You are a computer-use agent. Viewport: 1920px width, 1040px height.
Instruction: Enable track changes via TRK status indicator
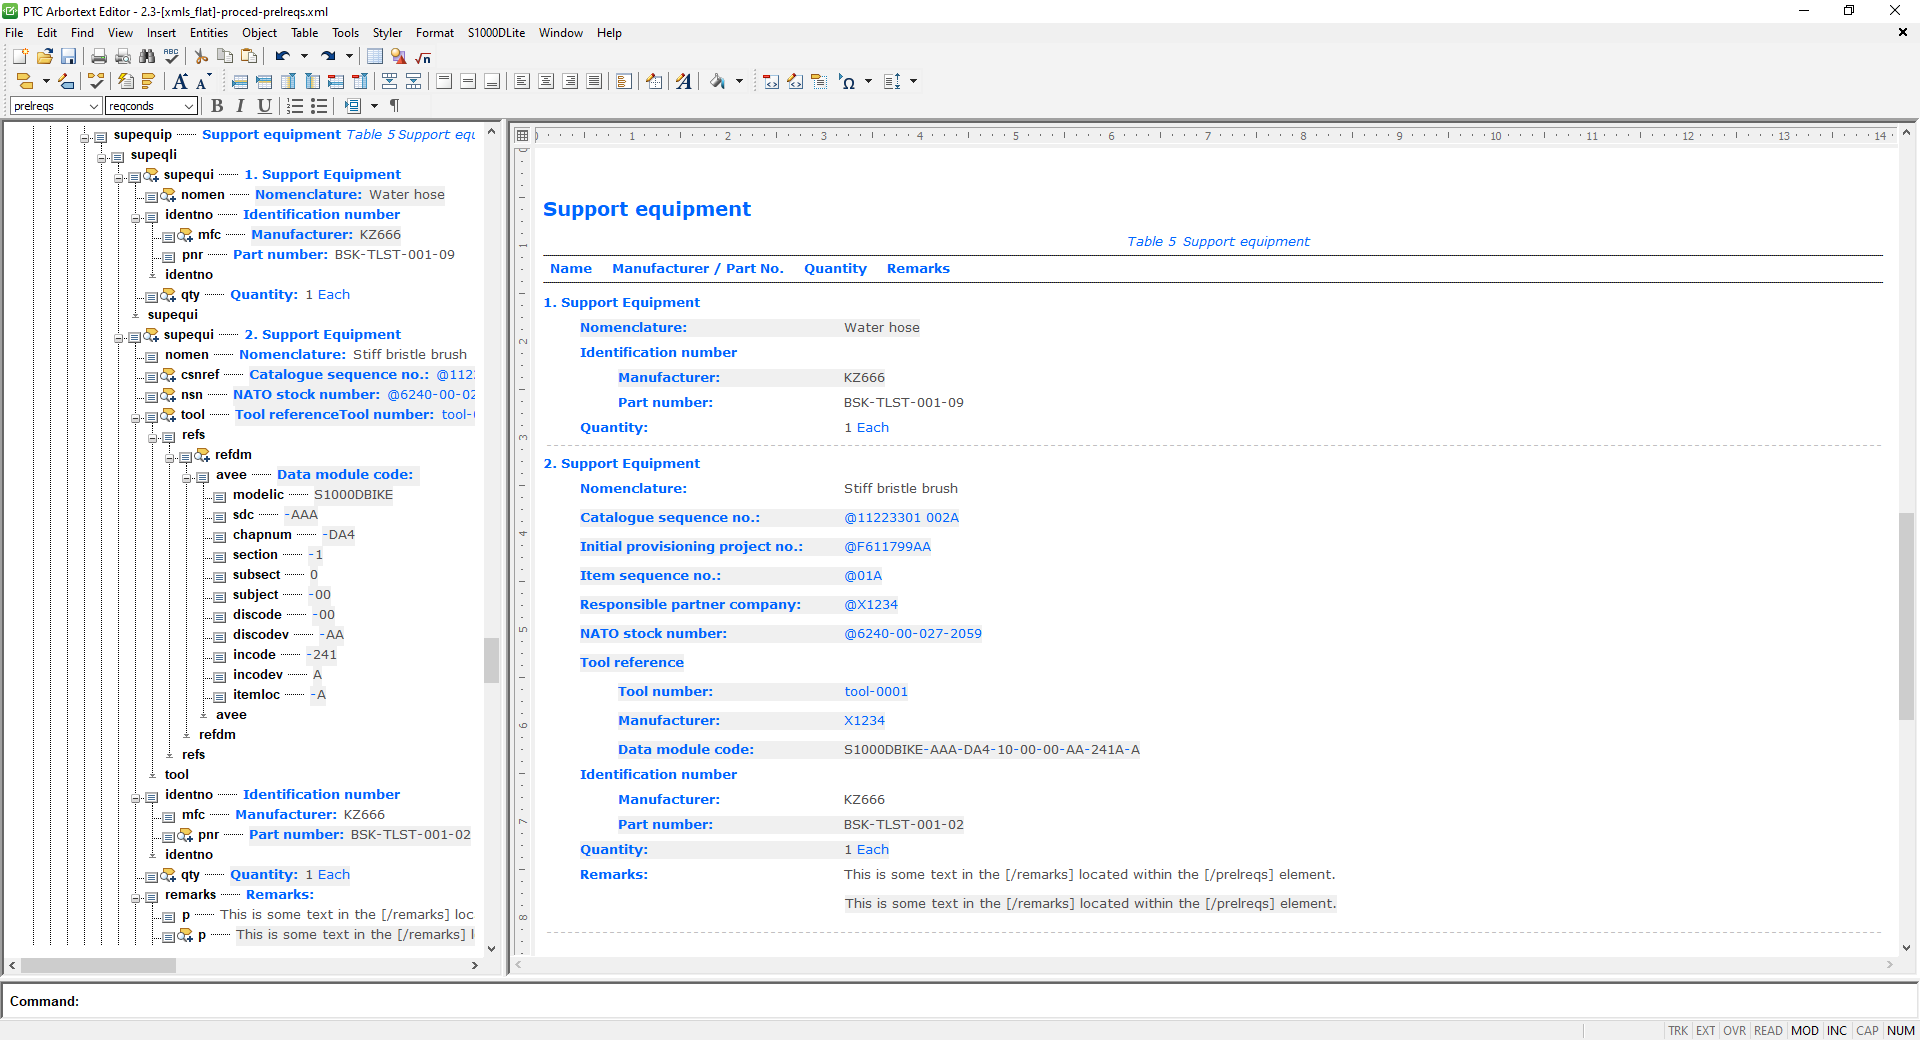[x=1678, y=1031]
